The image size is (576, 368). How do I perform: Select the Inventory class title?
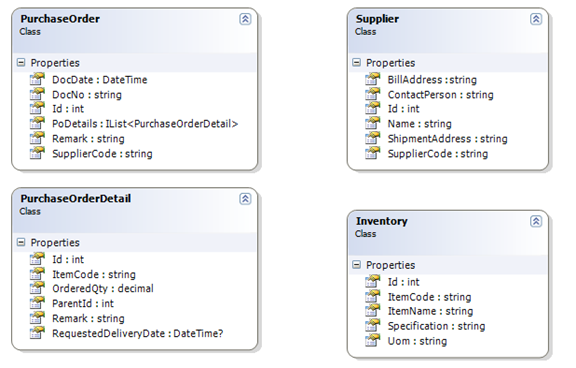click(382, 221)
